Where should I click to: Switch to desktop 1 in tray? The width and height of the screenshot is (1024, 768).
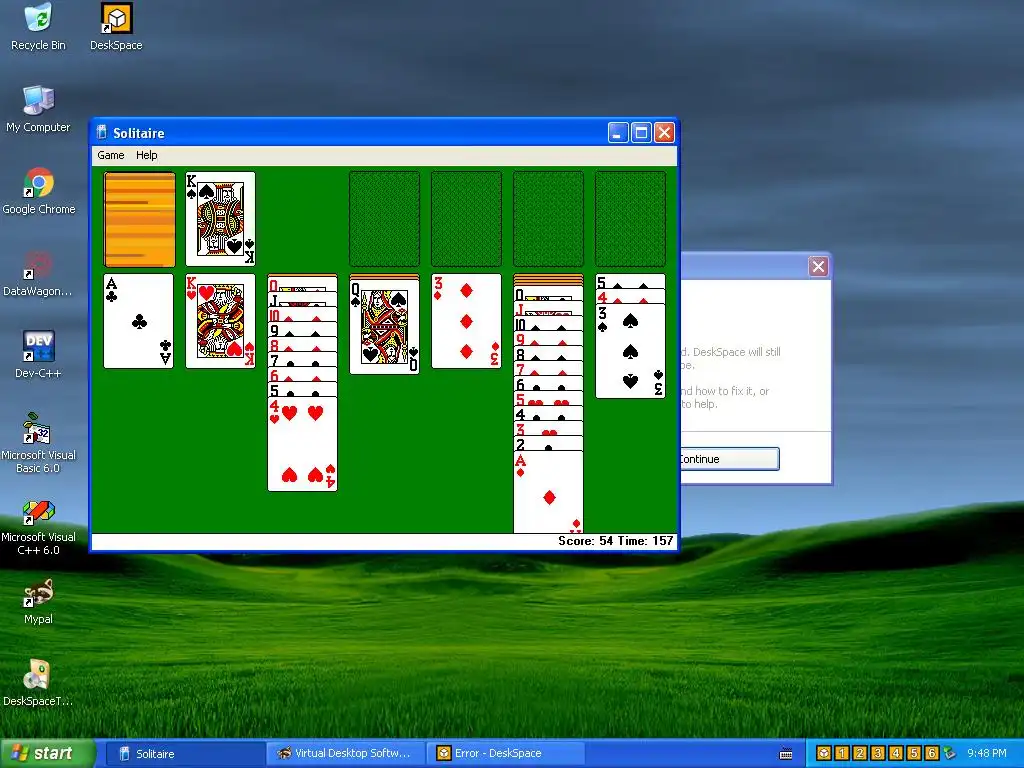(842, 754)
